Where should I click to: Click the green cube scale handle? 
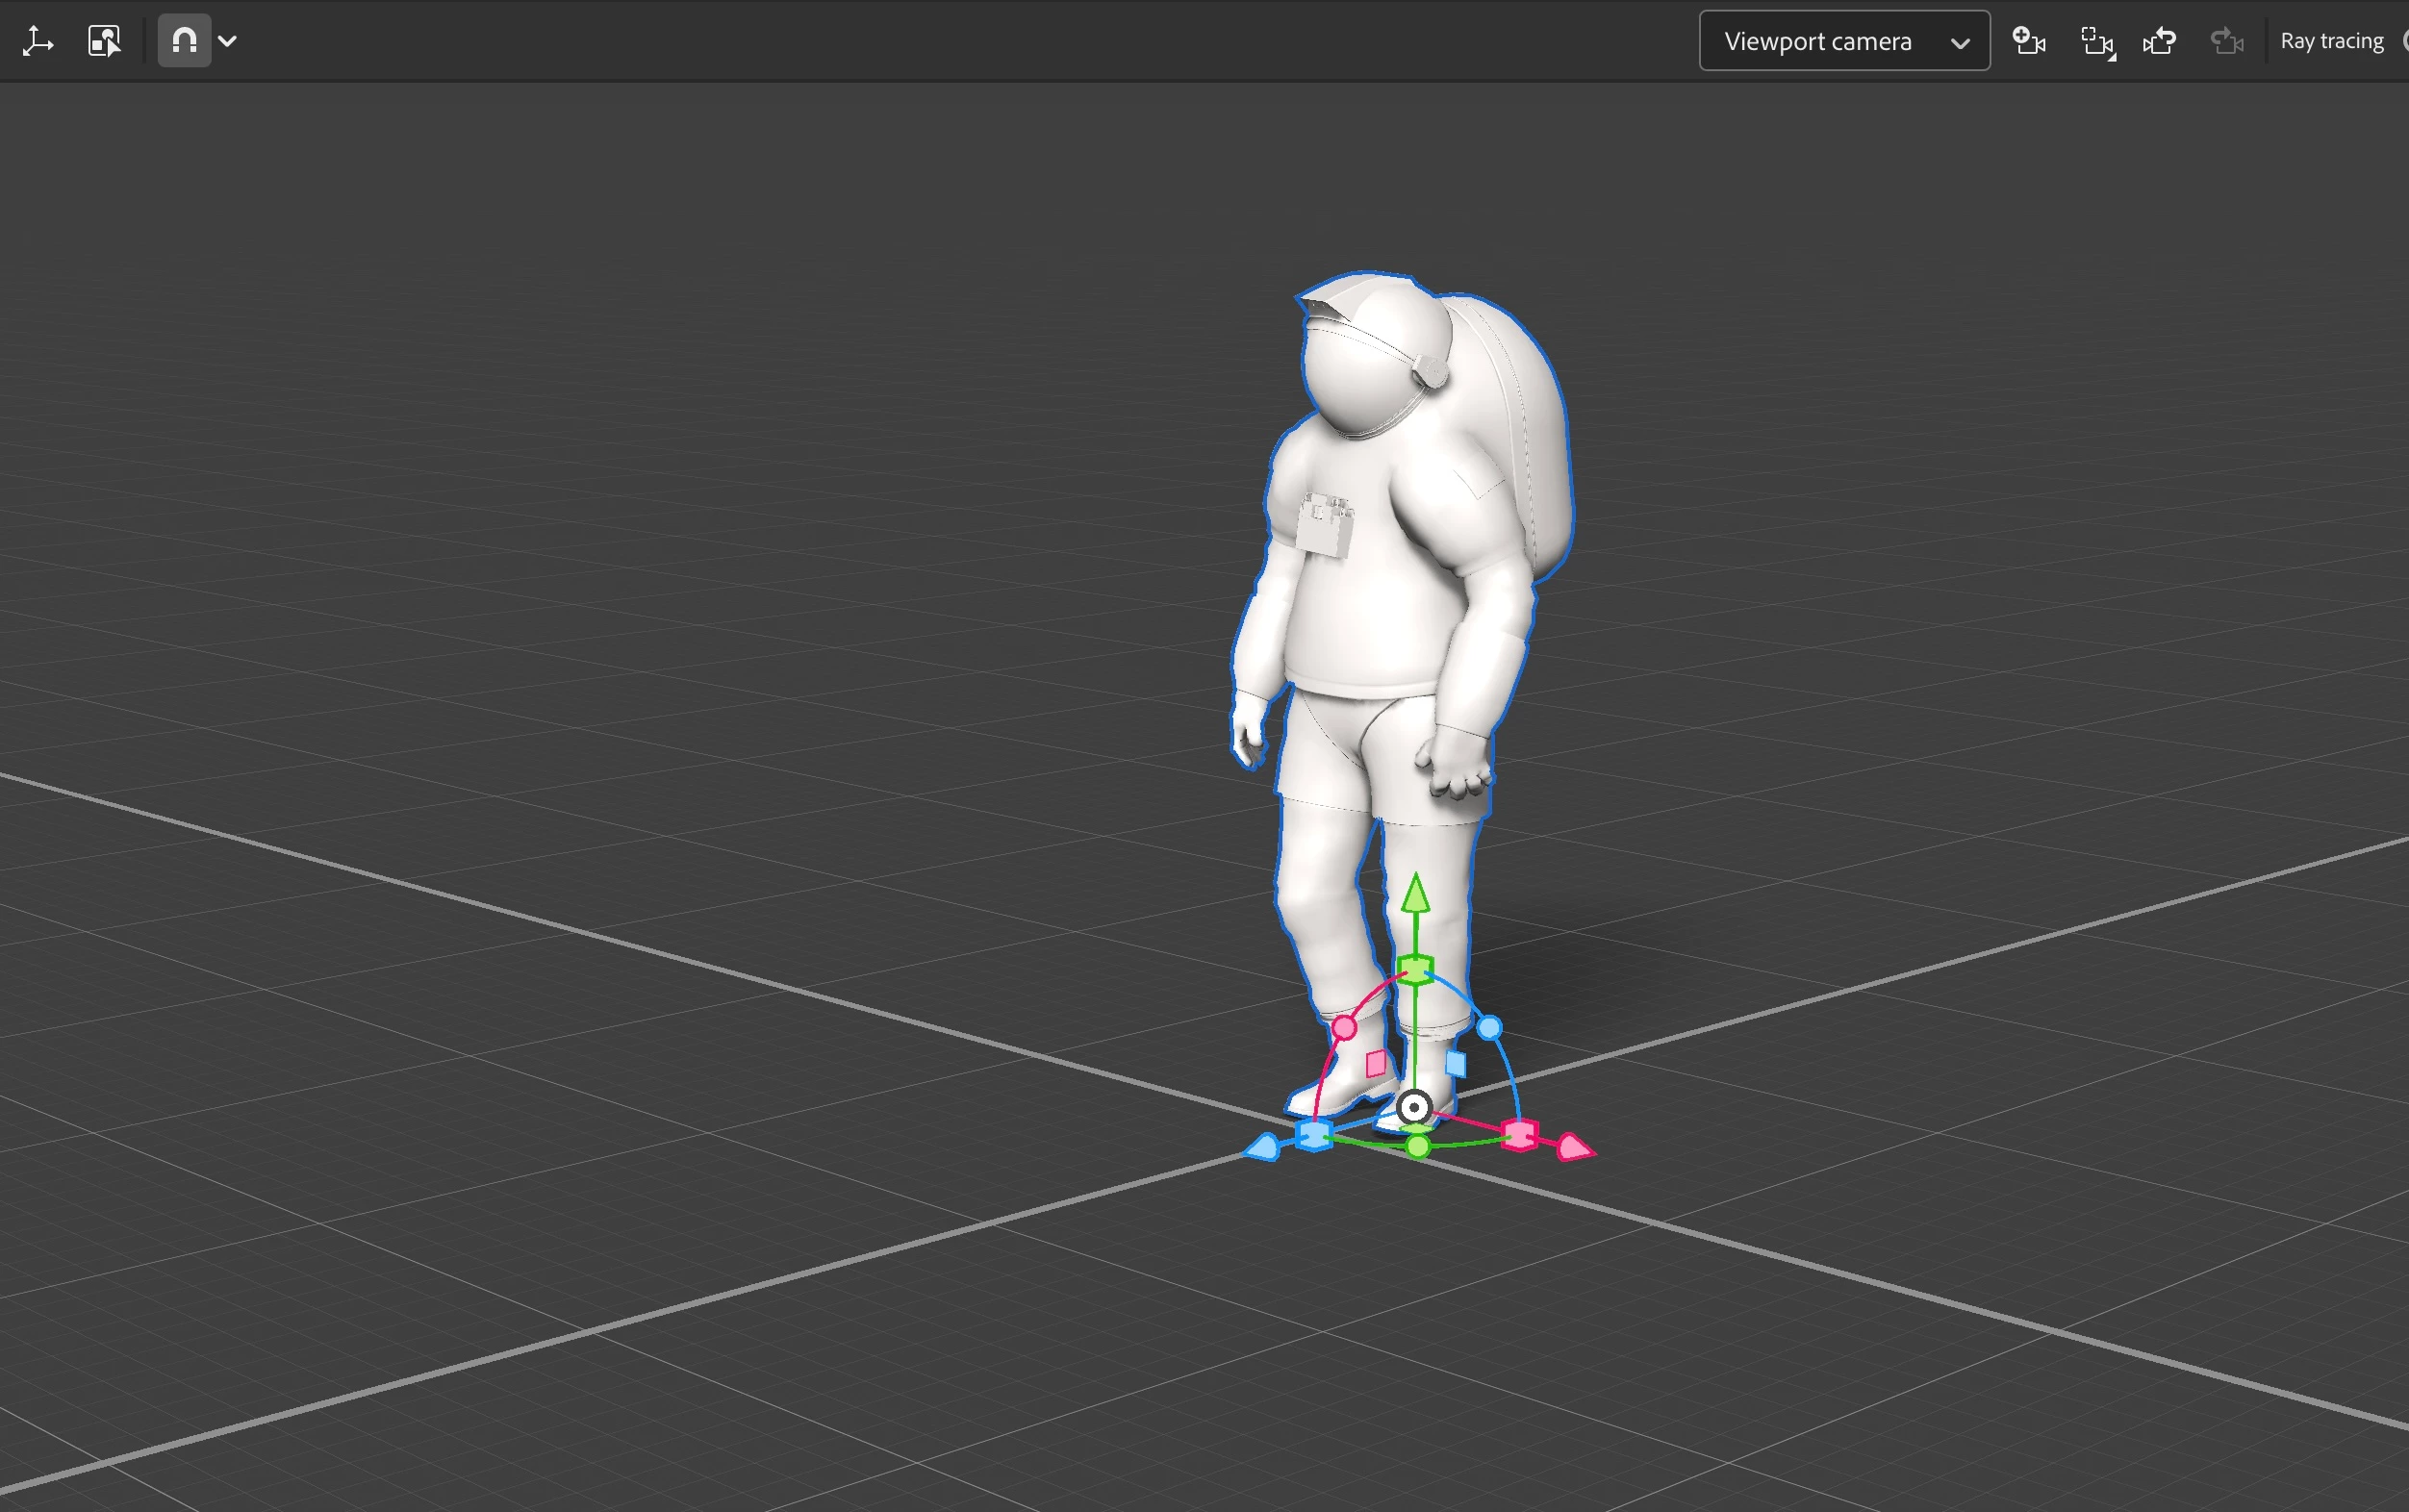(1415, 969)
